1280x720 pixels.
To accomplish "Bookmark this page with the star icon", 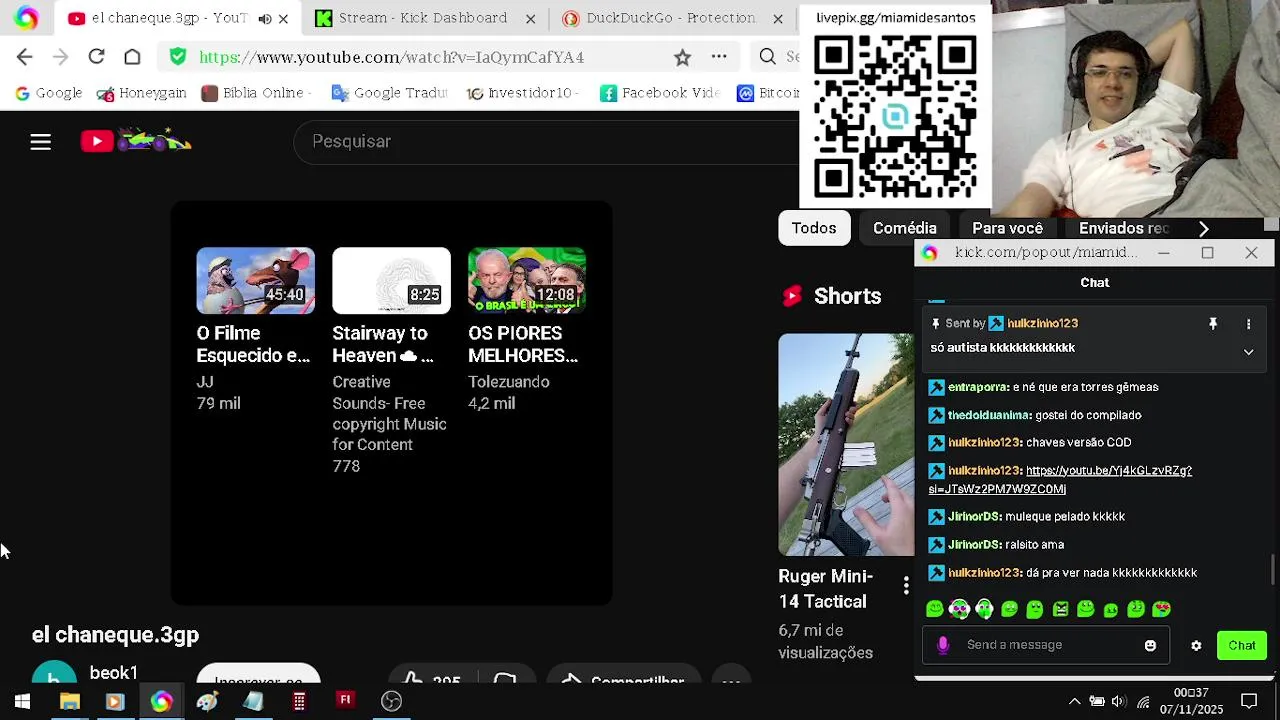I will (x=682, y=57).
